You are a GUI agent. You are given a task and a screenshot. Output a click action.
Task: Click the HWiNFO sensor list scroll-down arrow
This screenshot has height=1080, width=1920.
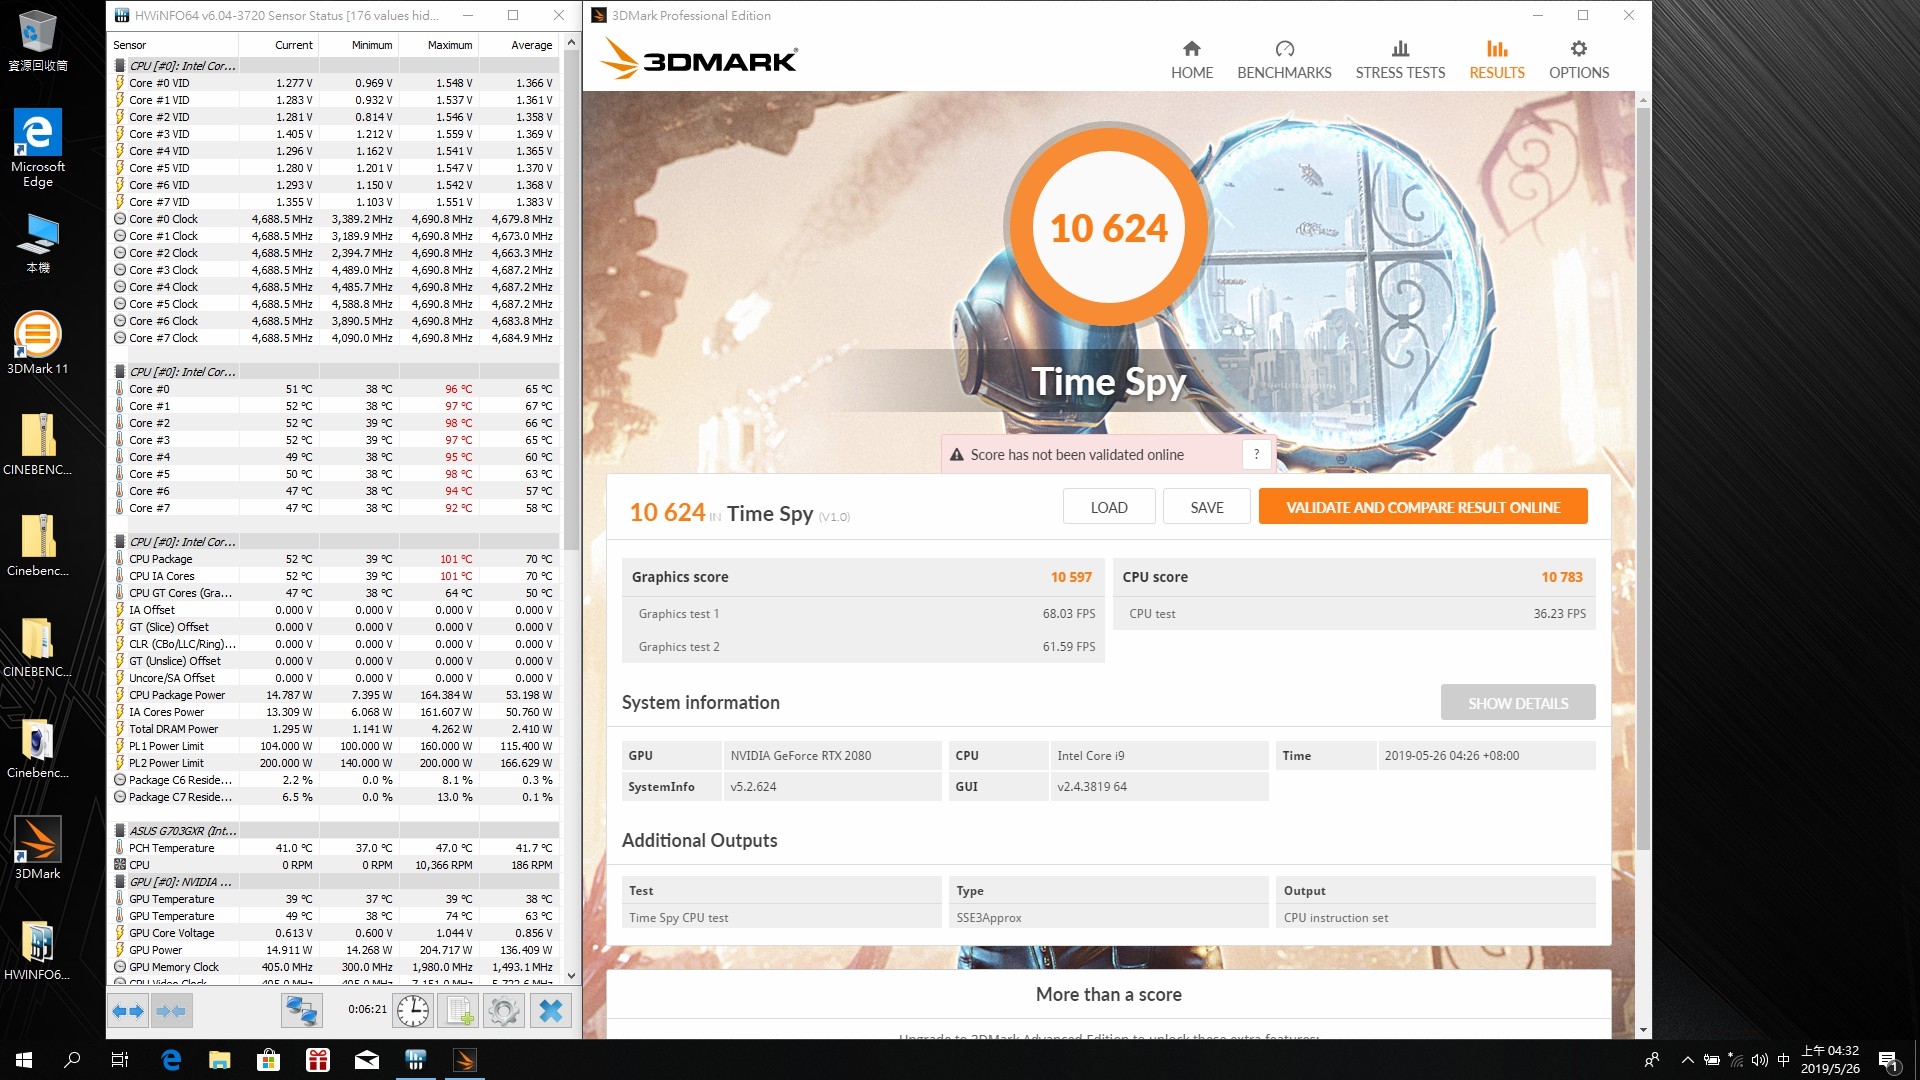click(x=572, y=976)
